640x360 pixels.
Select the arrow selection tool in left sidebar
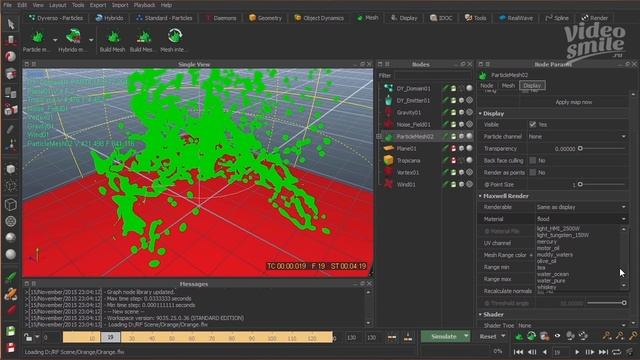click(11, 24)
